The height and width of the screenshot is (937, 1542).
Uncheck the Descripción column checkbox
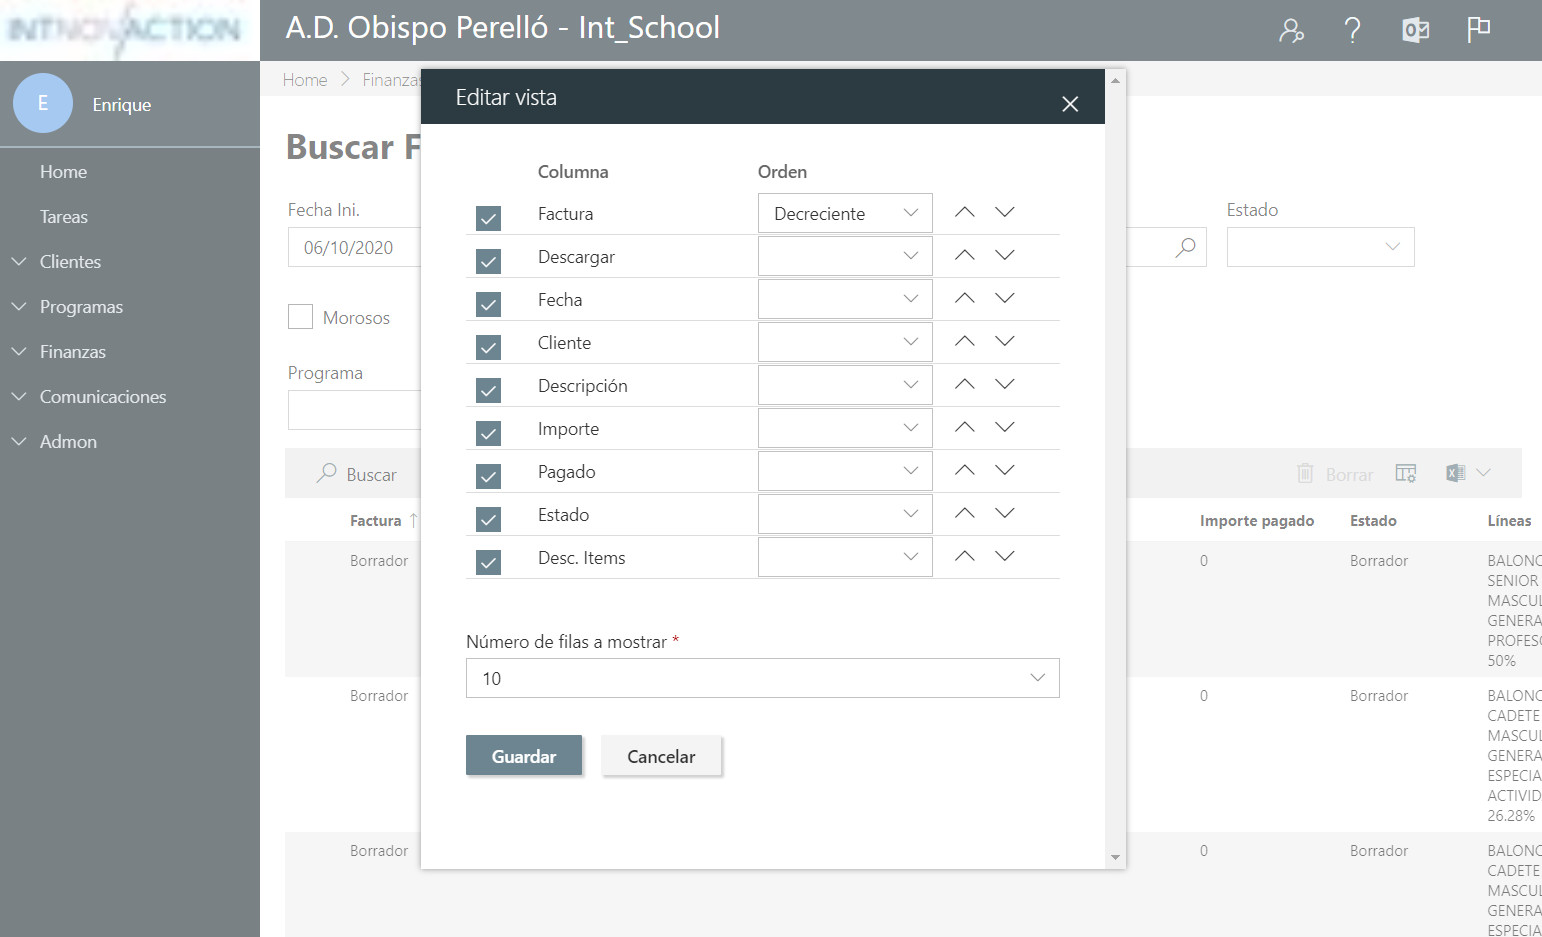point(488,390)
